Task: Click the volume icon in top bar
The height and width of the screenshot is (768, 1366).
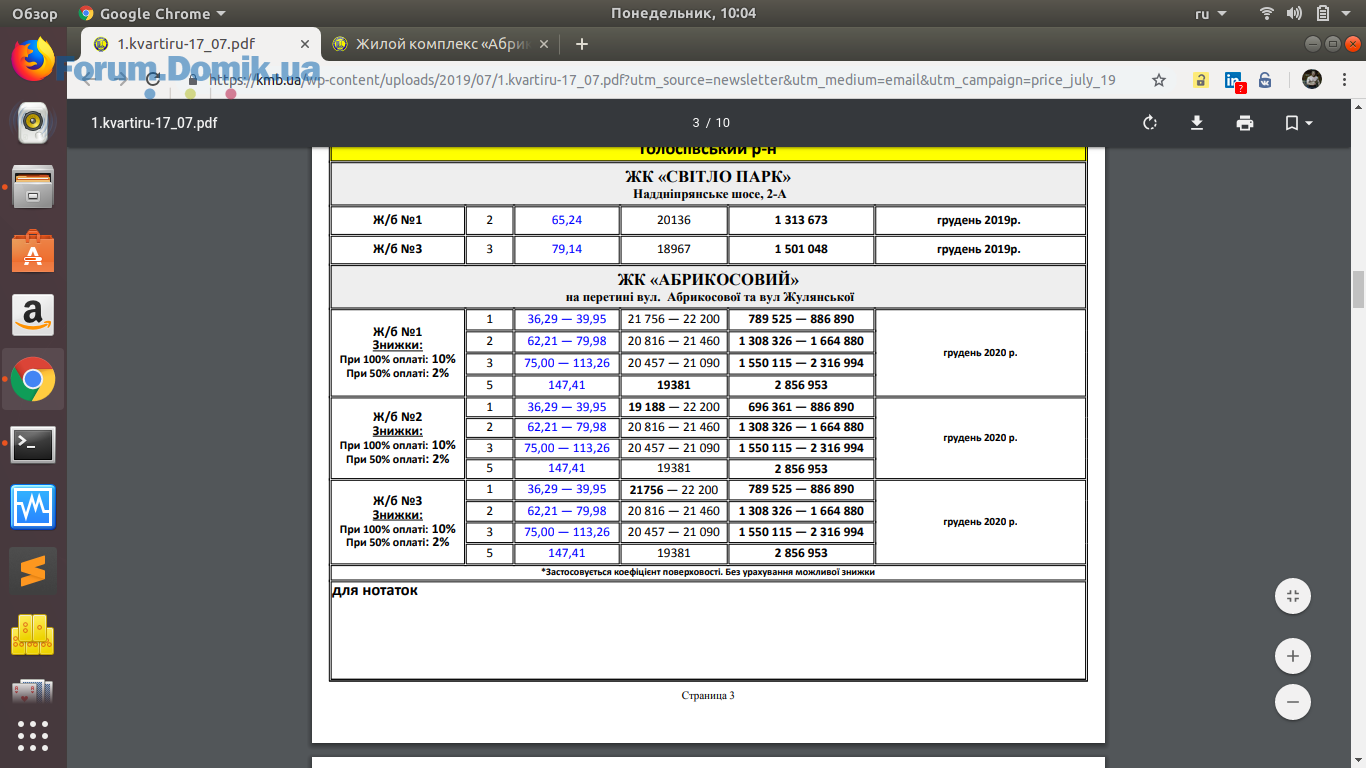Action: (1295, 13)
